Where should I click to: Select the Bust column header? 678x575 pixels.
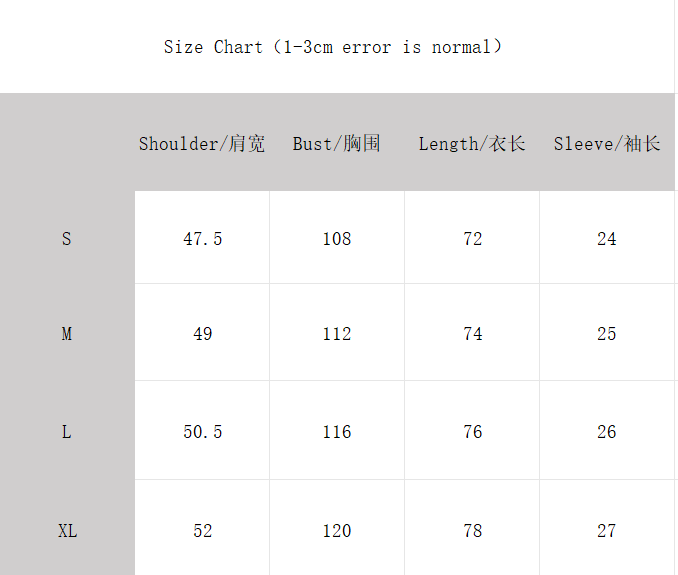(337, 144)
